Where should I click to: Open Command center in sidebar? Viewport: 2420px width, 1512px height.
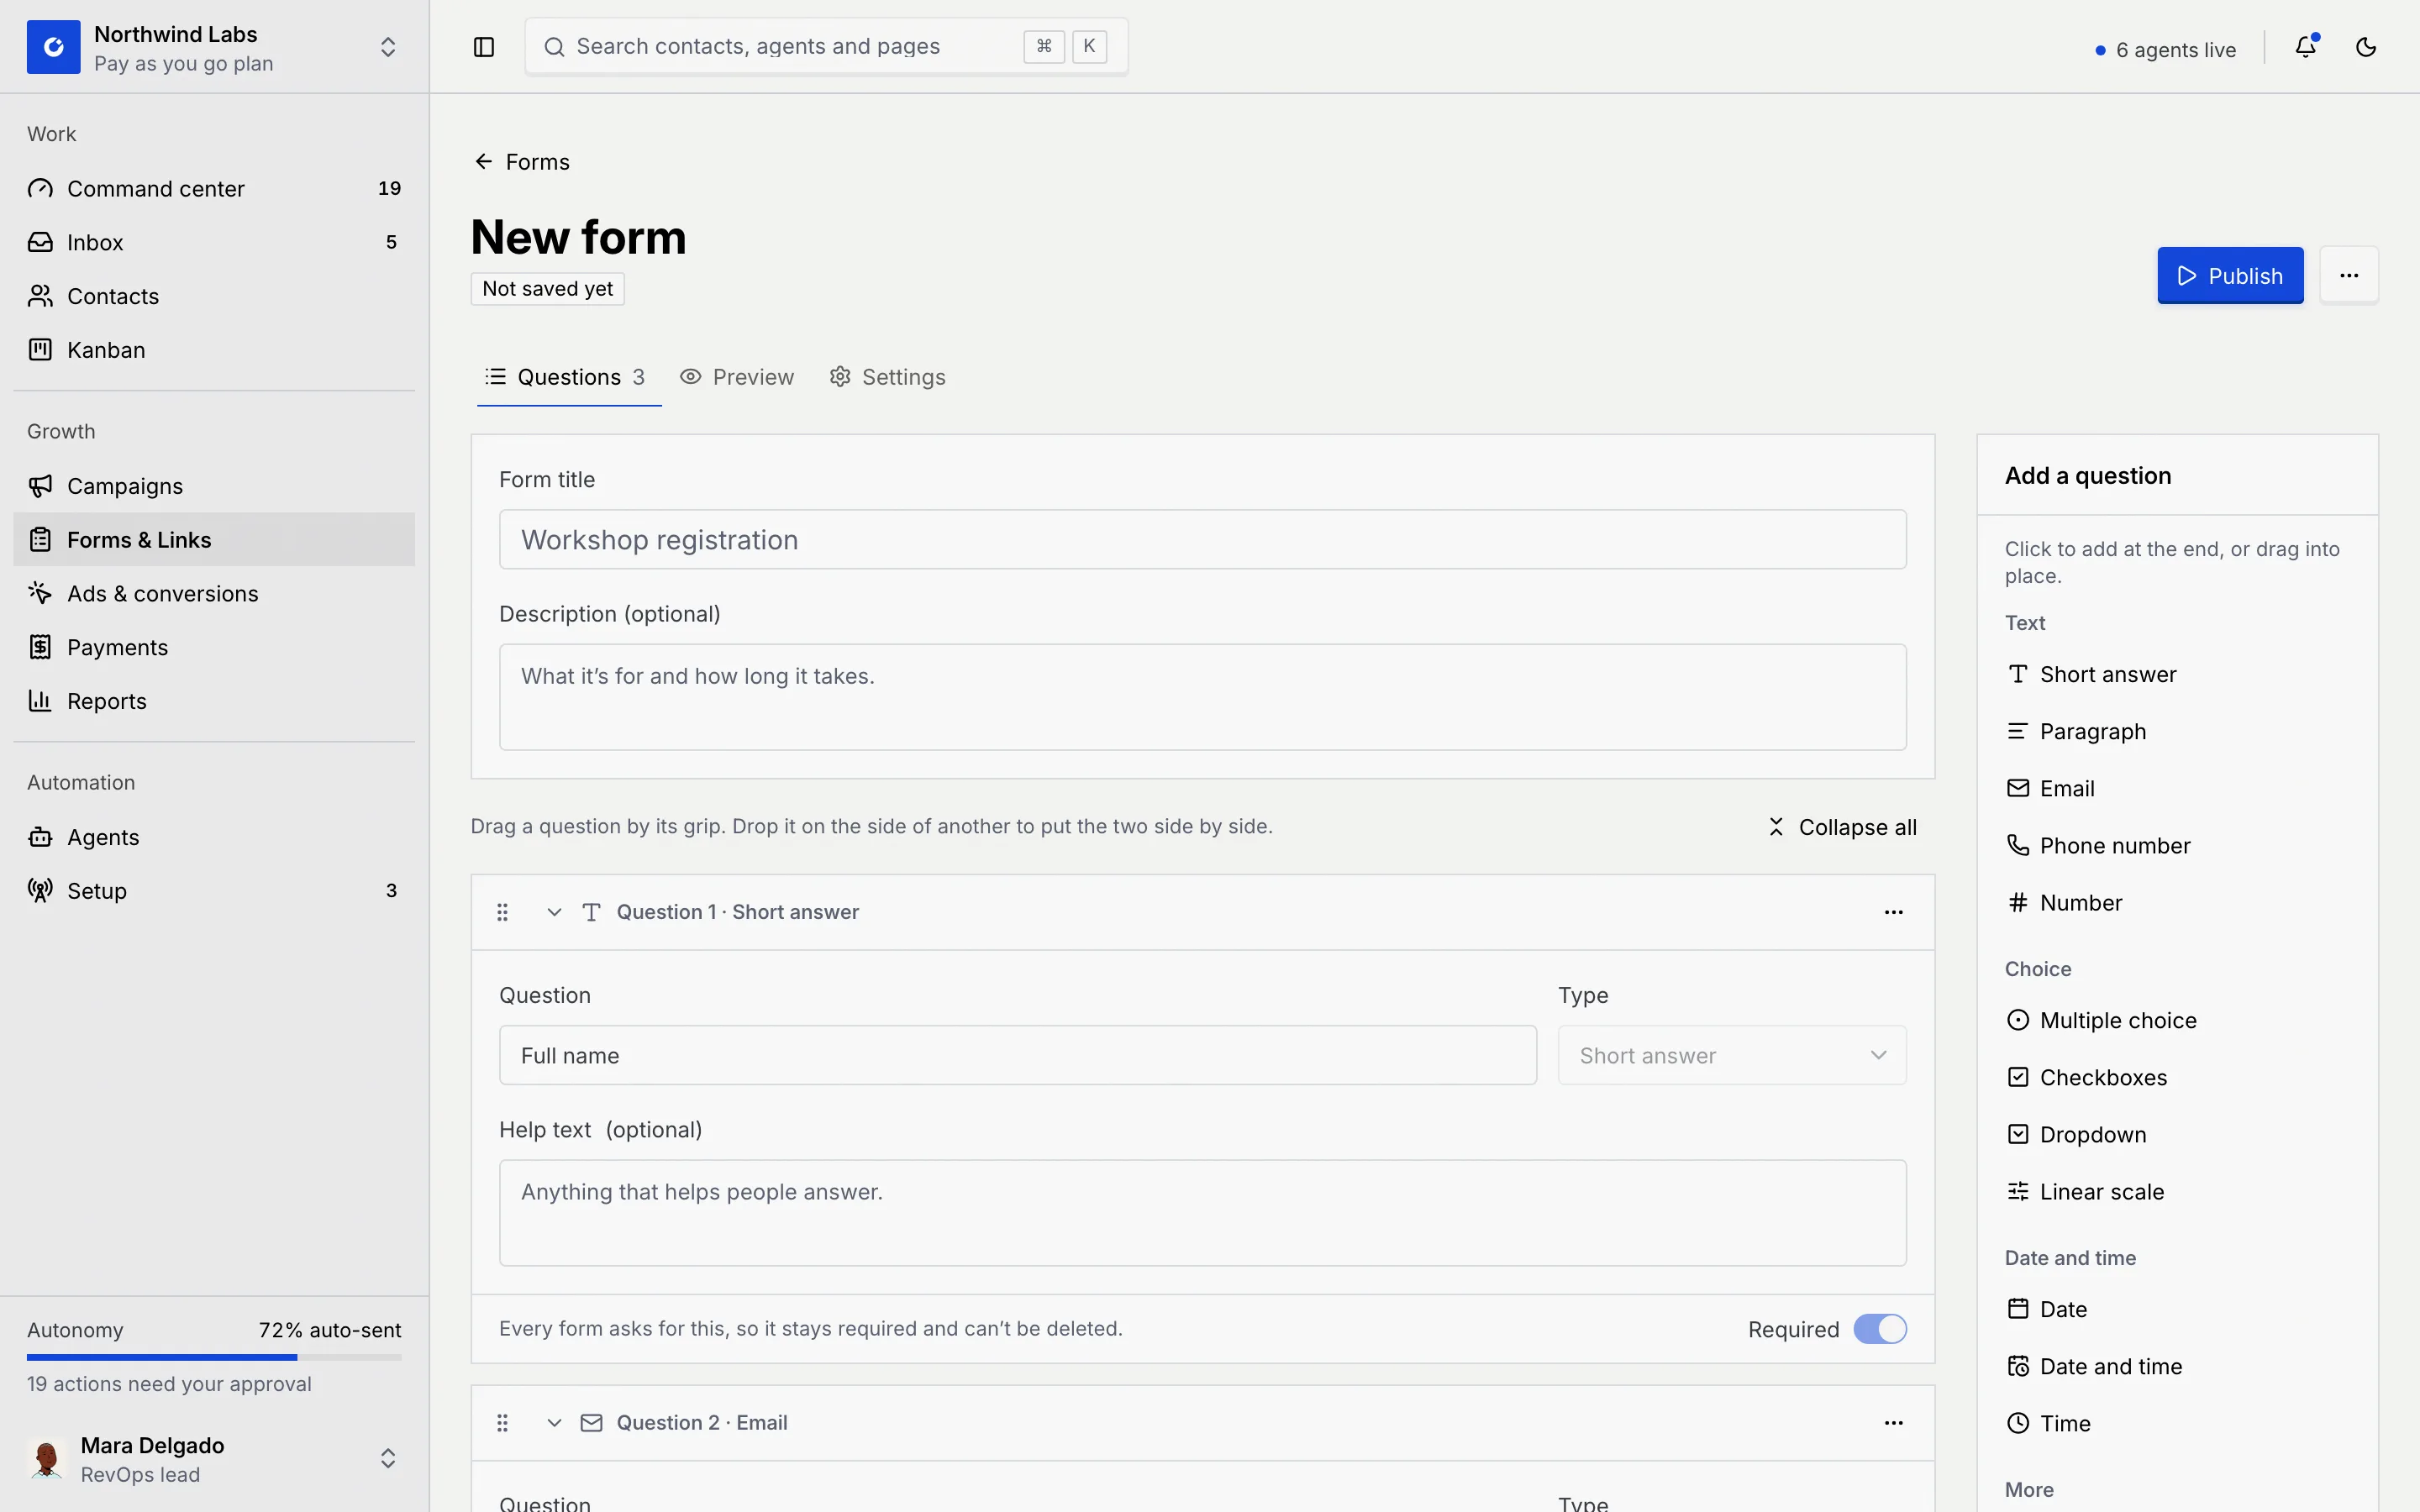[x=214, y=188]
